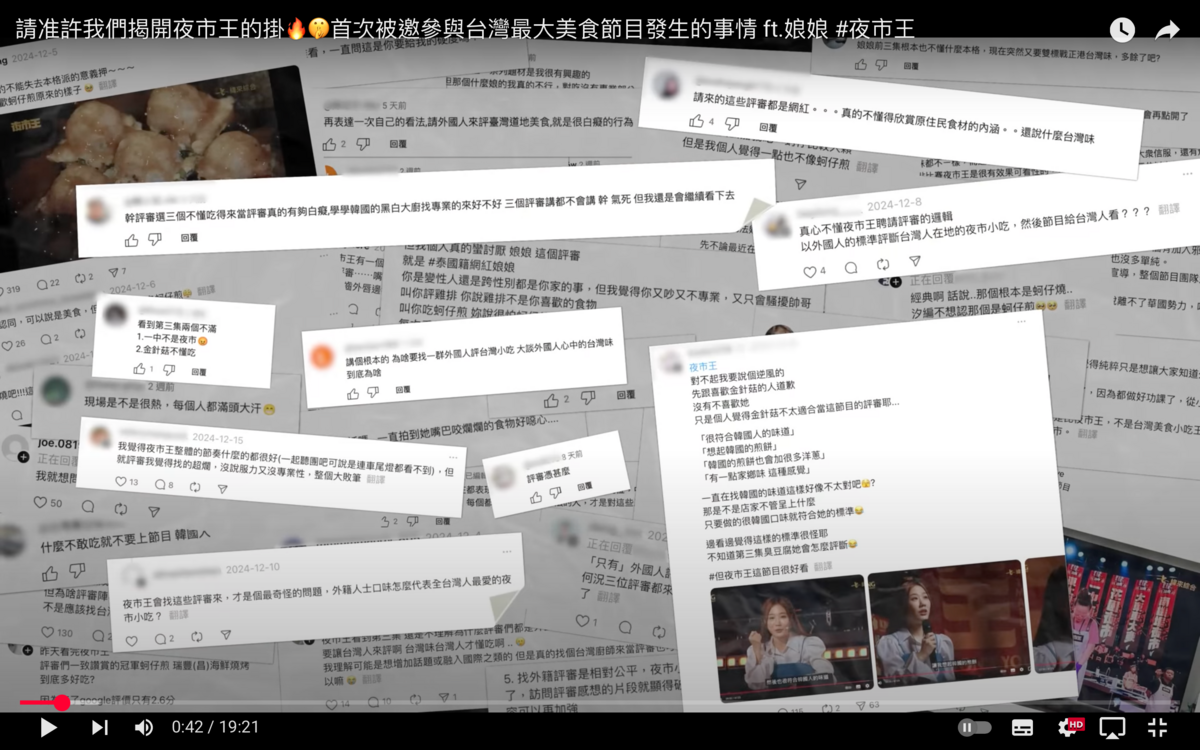Image resolution: width=1200 pixels, height=750 pixels.
Task: Play the paused video
Action: click(47, 728)
